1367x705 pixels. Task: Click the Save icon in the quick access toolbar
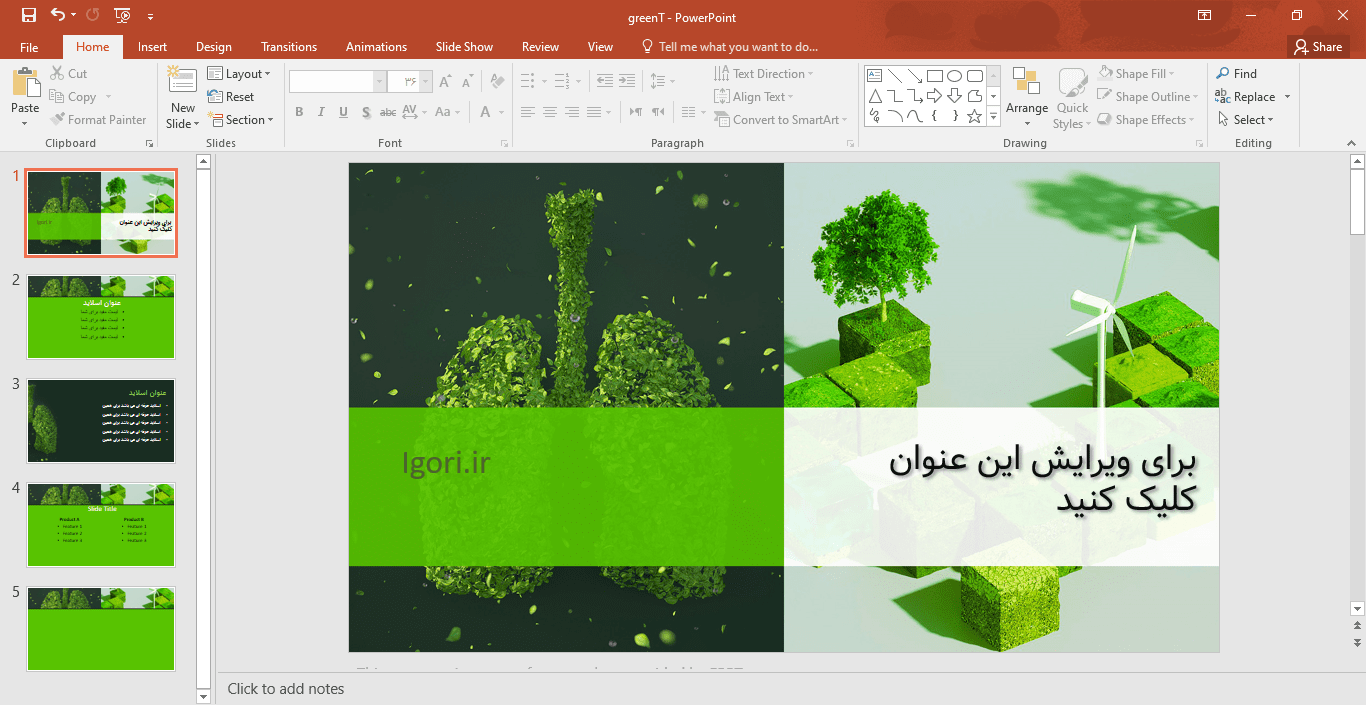tap(28, 15)
